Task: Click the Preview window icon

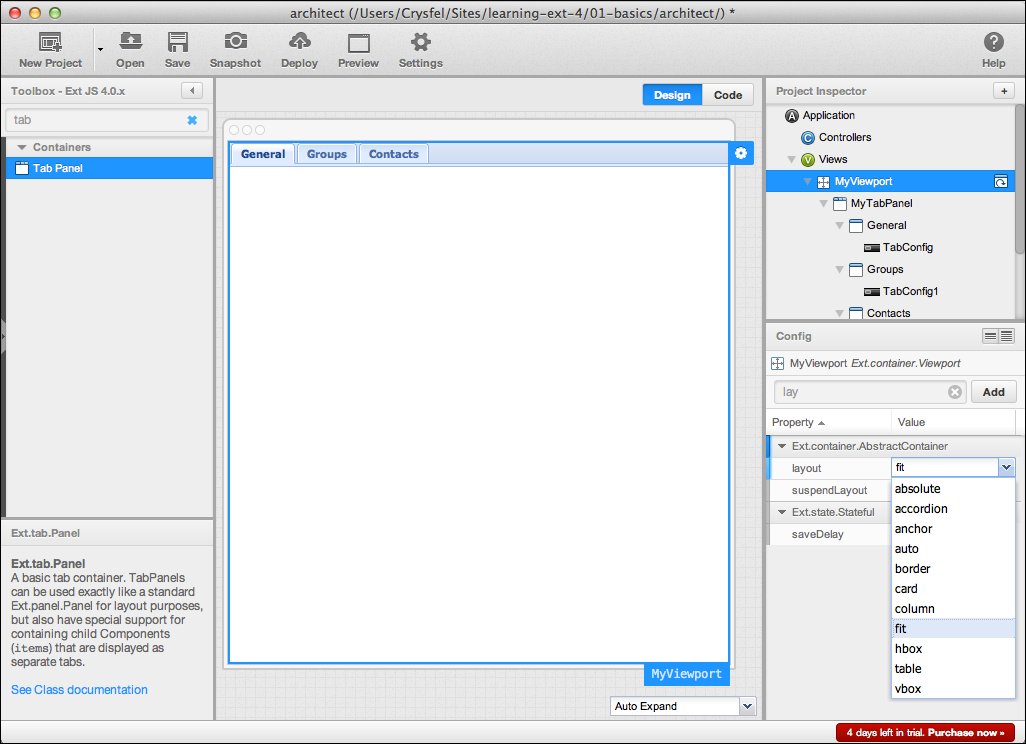Action: [x=359, y=43]
